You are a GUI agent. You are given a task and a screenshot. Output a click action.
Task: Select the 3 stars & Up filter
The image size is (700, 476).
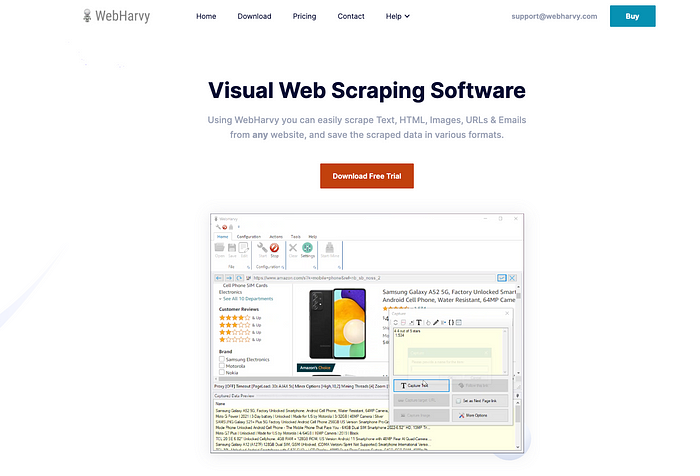240,325
